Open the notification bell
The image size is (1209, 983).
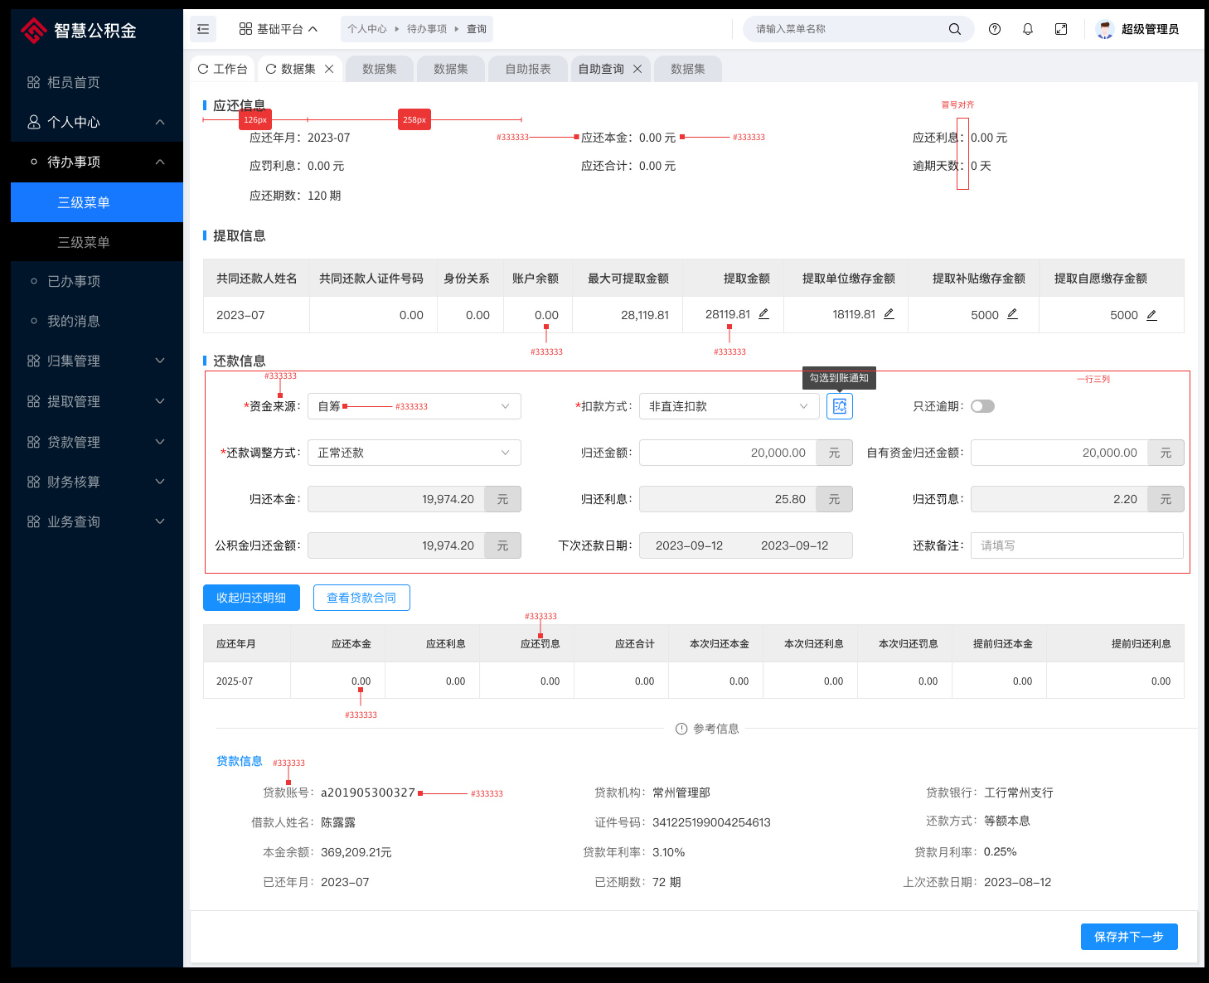pyautogui.click(x=1027, y=29)
